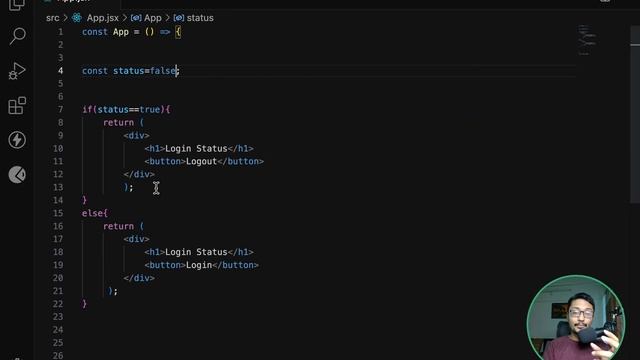Click the closing div tag on line 20

point(139,278)
